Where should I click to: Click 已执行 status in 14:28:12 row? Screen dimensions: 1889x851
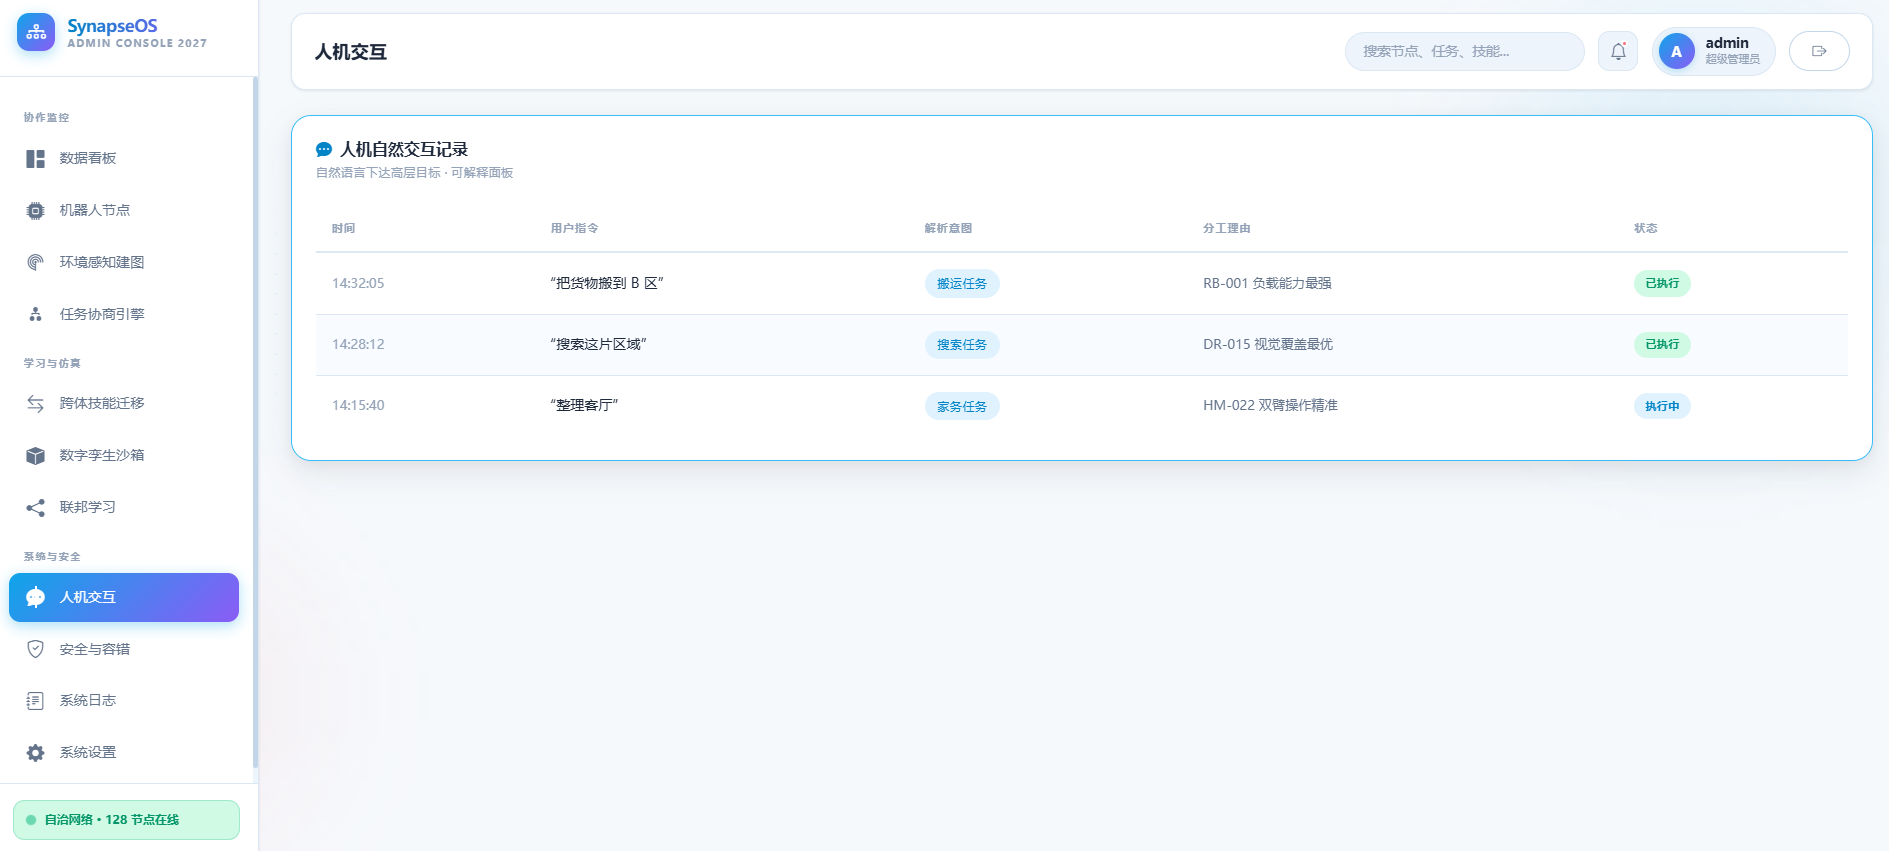(x=1662, y=344)
